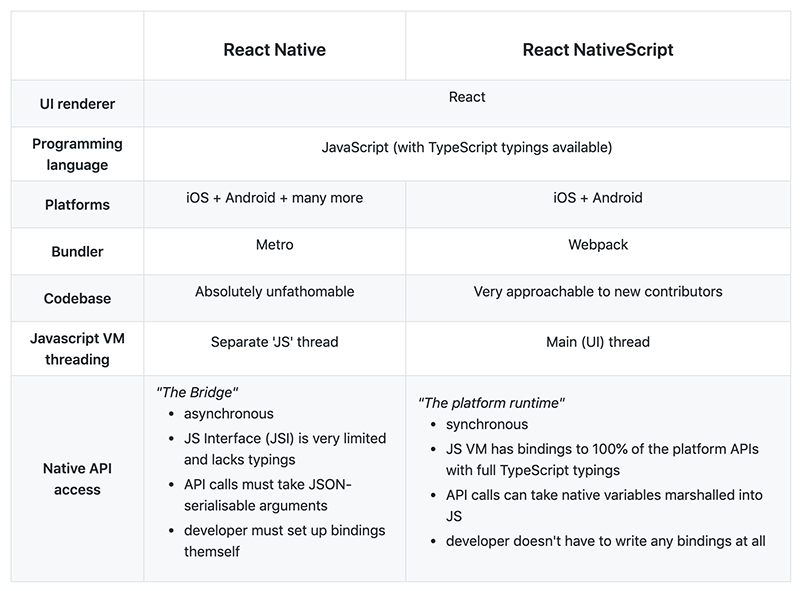Click the Webpack cell
The width and height of the screenshot is (800, 591).
click(596, 245)
